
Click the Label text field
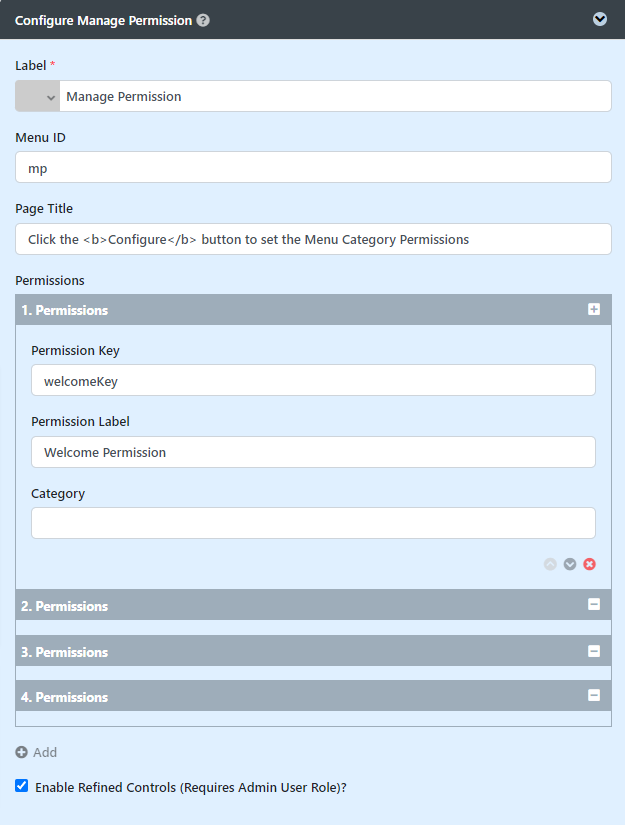click(x=335, y=97)
